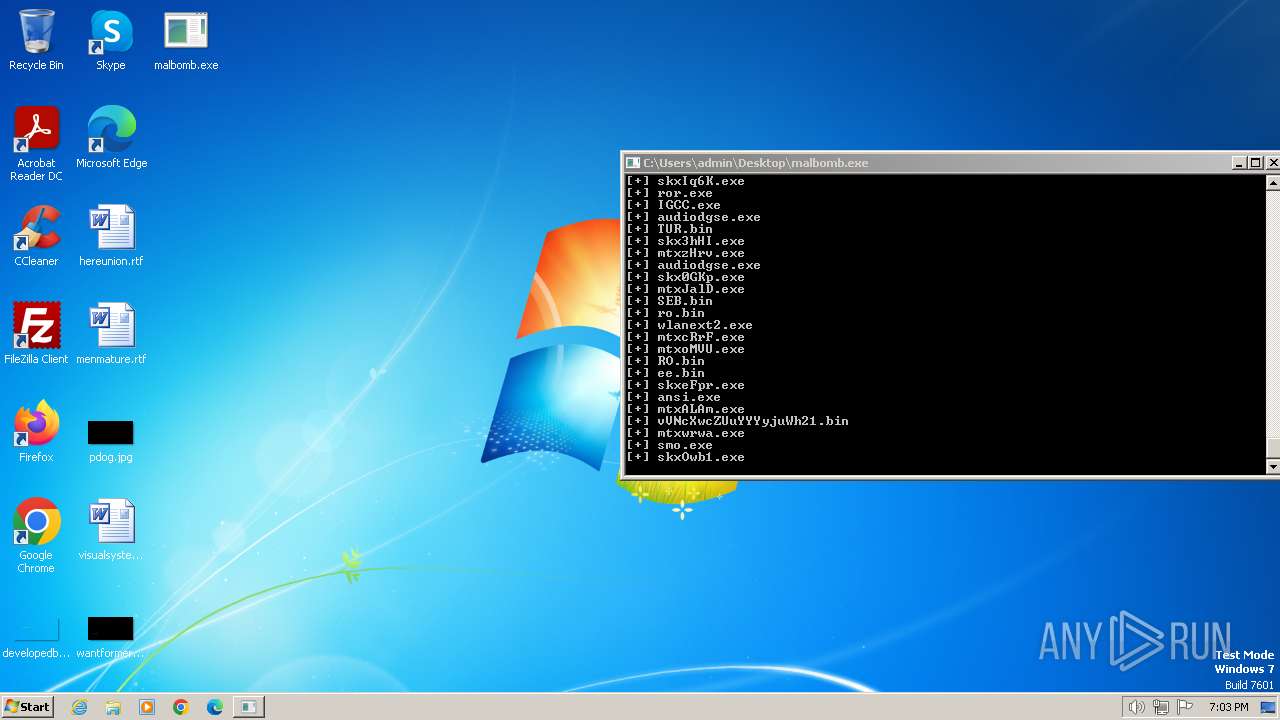Select the hereunion.rtf document icon
Image resolution: width=1280 pixels, height=720 pixels.
coord(111,235)
